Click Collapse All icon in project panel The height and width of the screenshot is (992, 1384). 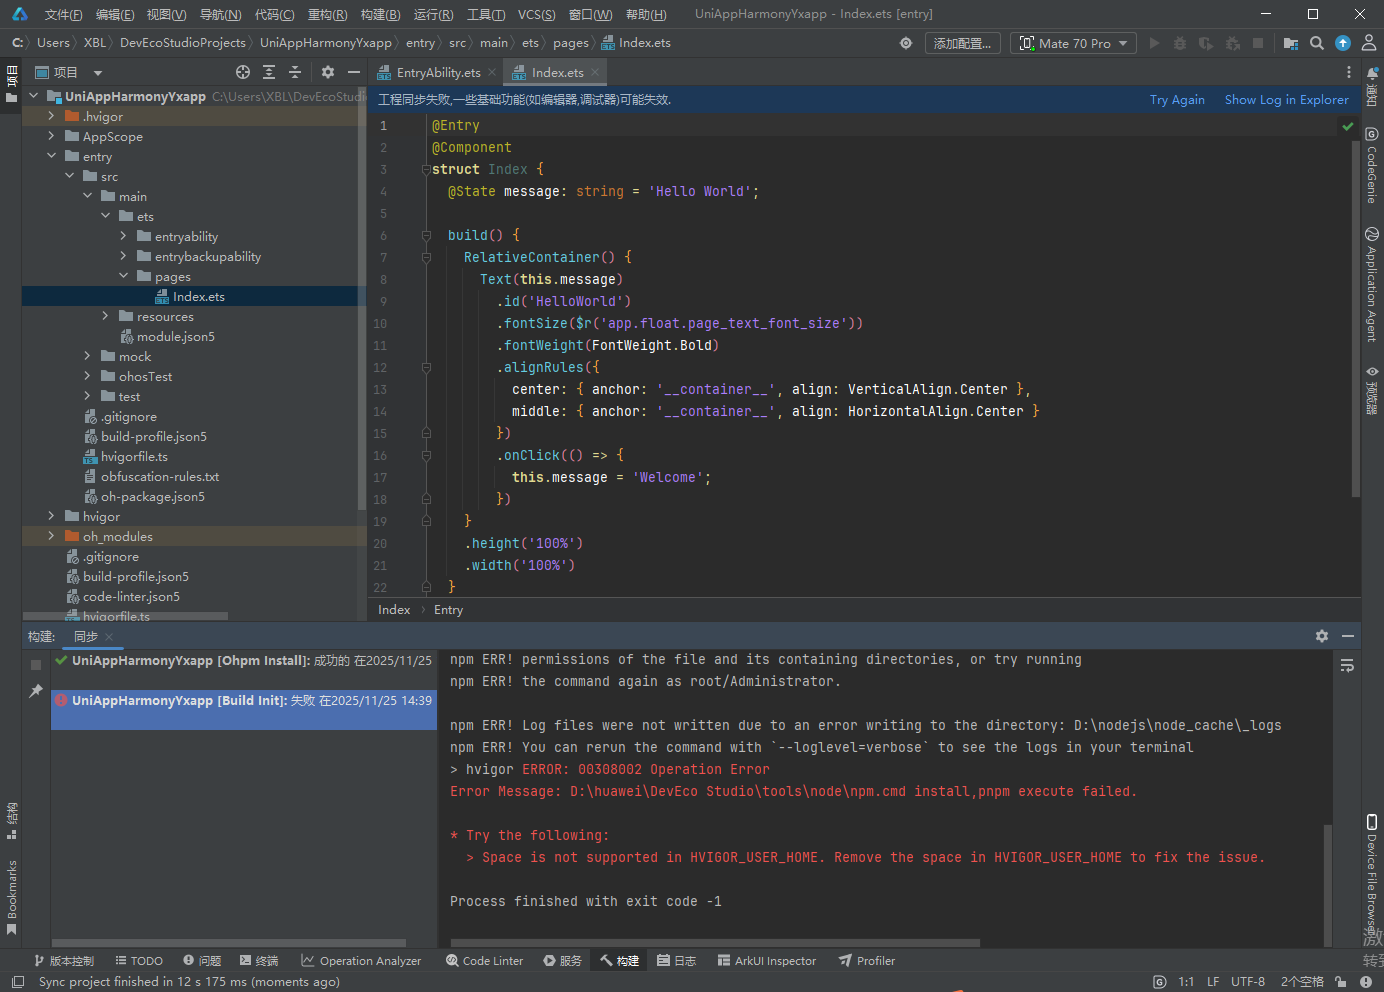click(x=295, y=72)
